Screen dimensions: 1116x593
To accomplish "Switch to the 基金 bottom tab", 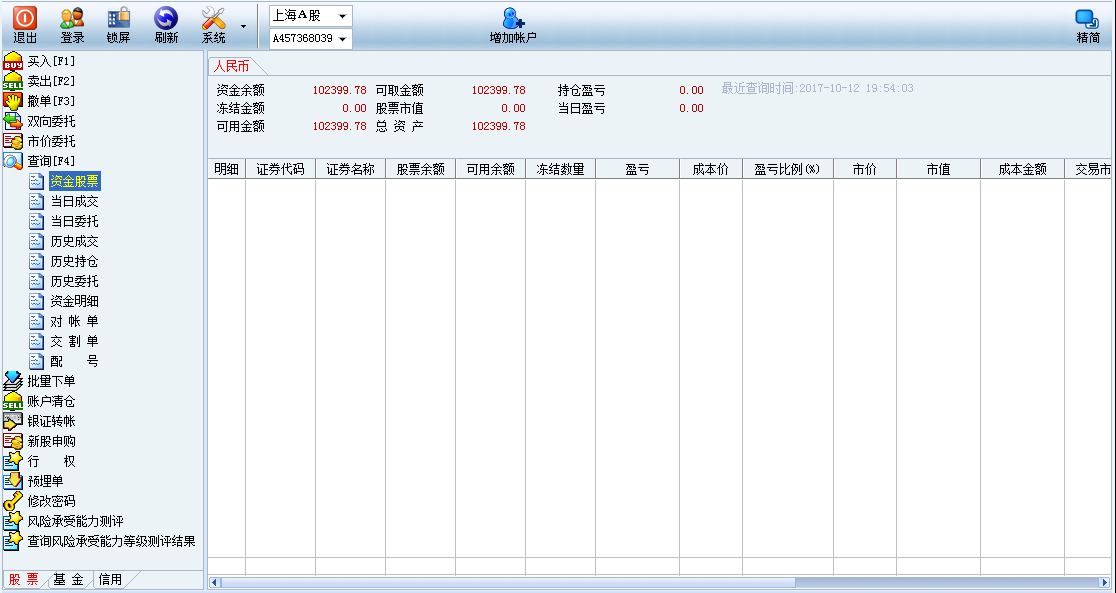I will [x=68, y=579].
